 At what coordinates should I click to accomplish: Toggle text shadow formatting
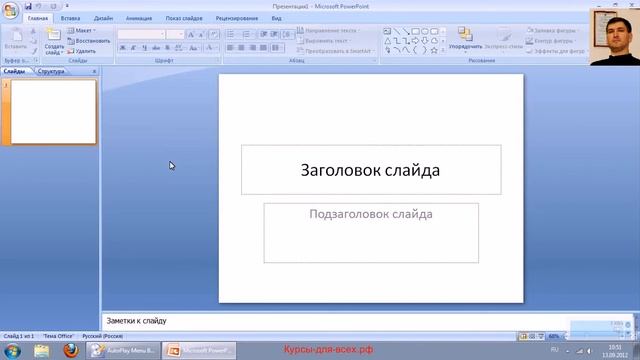167,48
